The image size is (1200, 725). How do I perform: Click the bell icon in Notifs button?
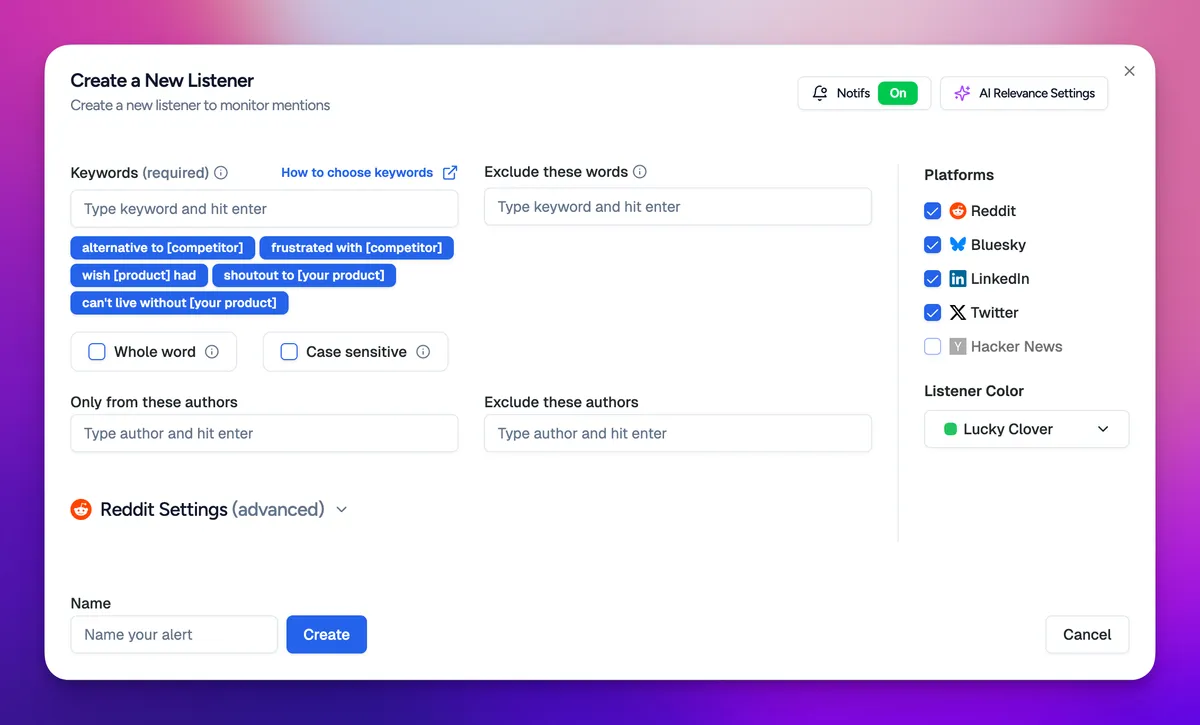820,93
